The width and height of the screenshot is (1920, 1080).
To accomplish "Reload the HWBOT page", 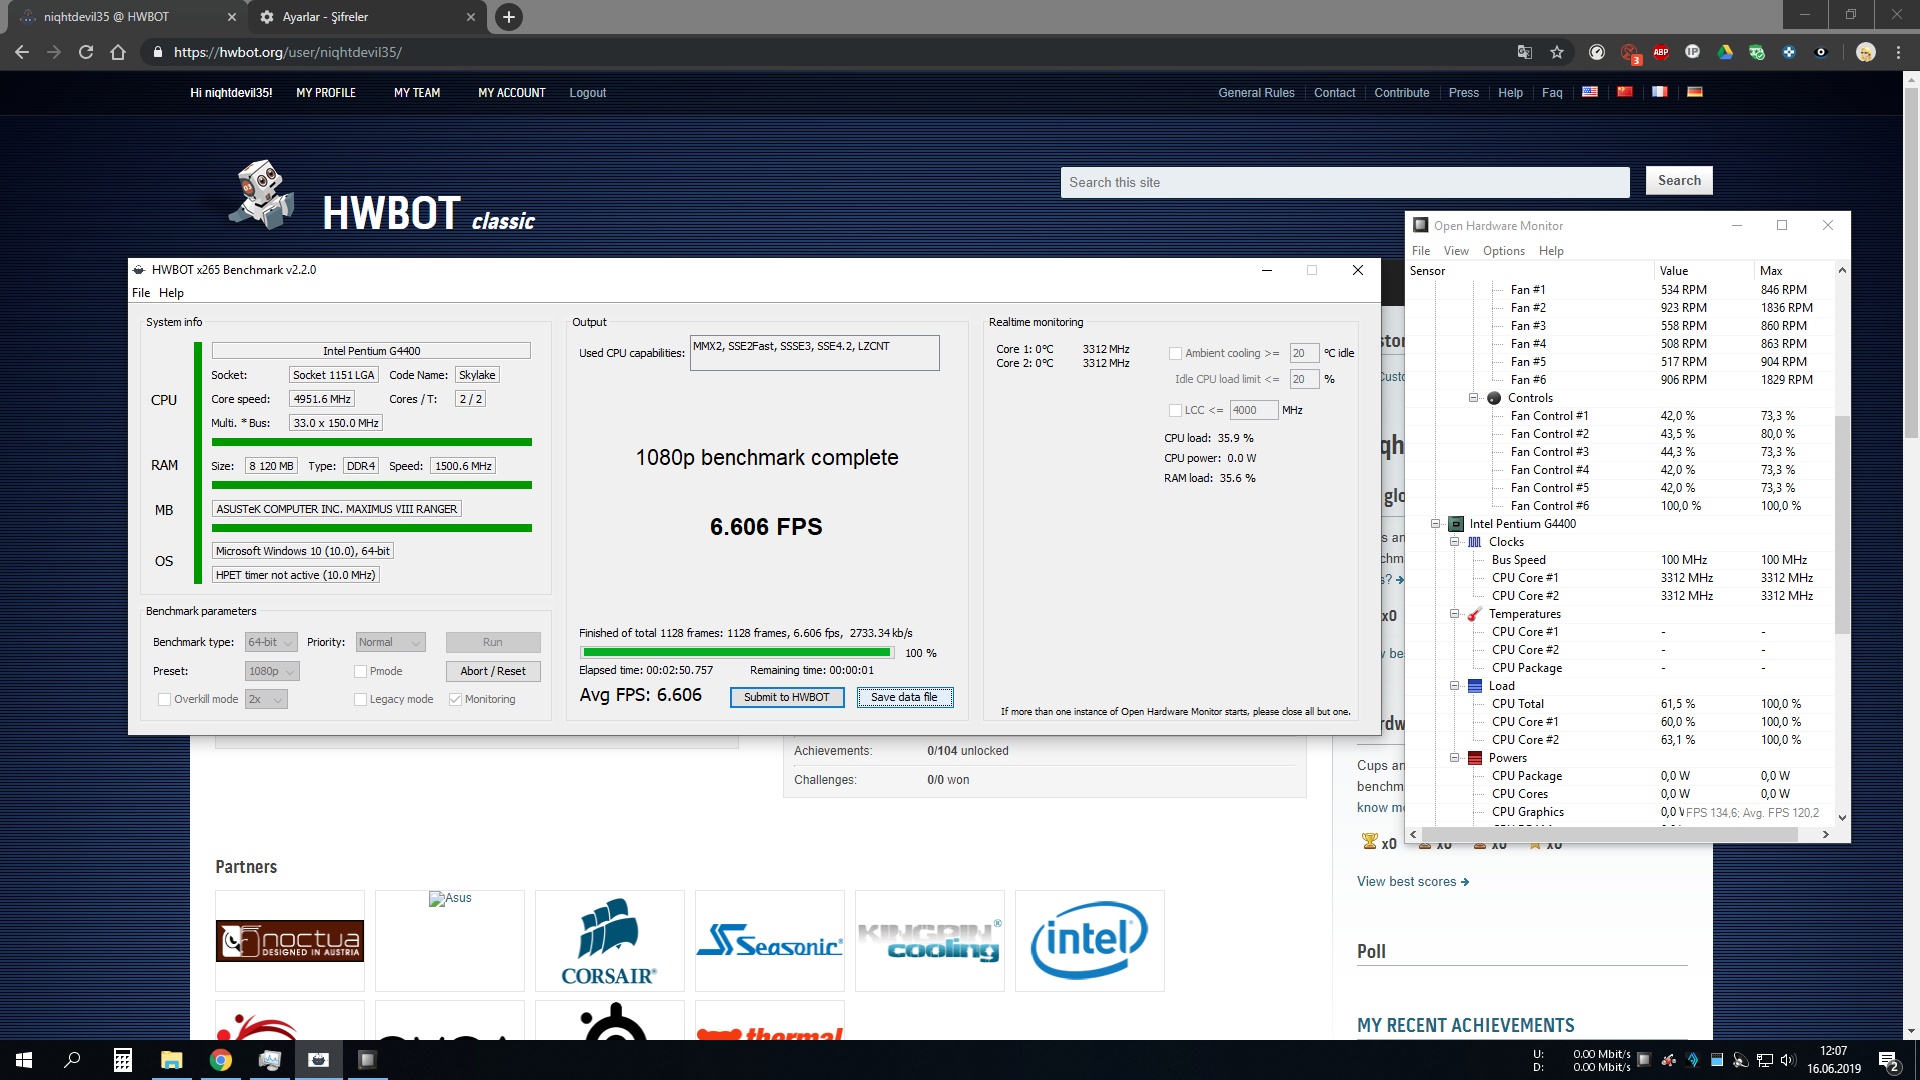I will 86,52.
